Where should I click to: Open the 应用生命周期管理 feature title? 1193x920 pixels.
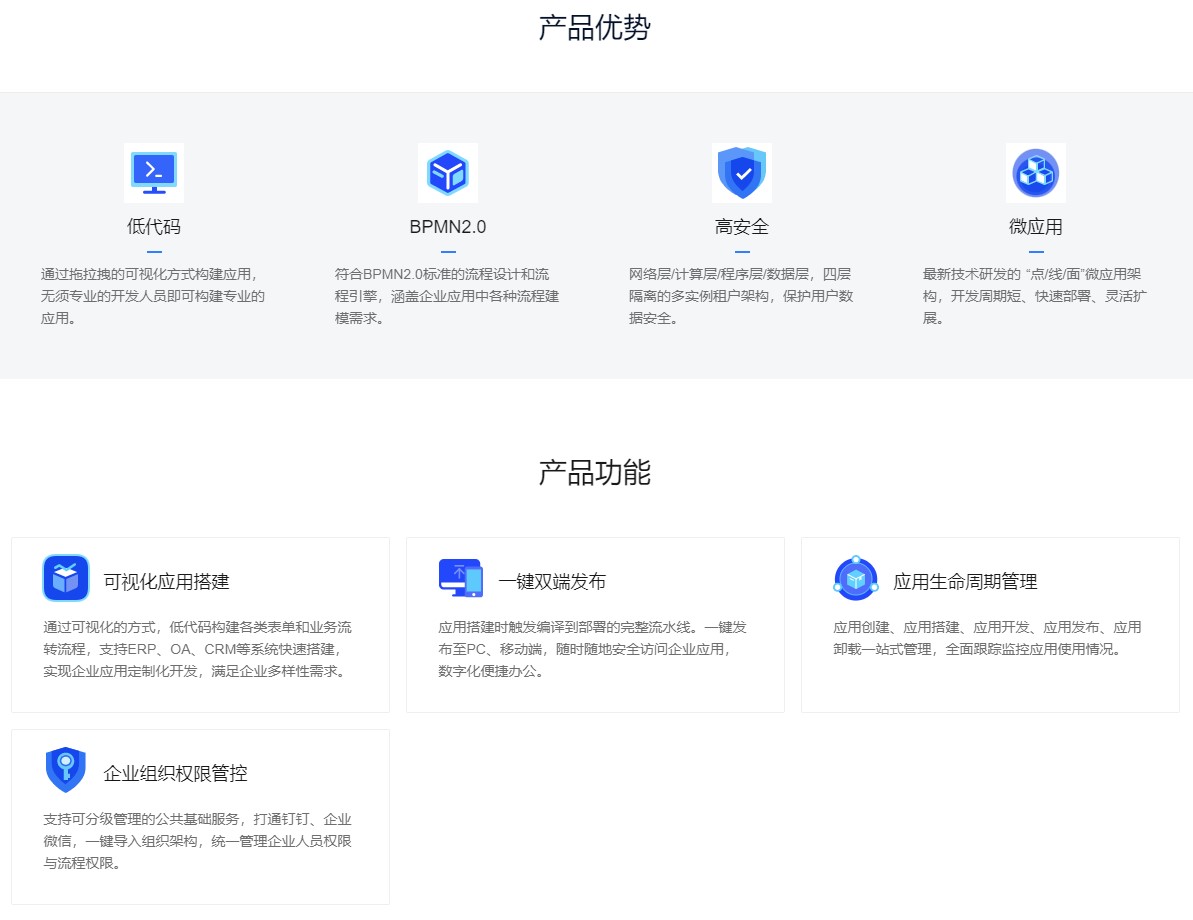[964, 582]
